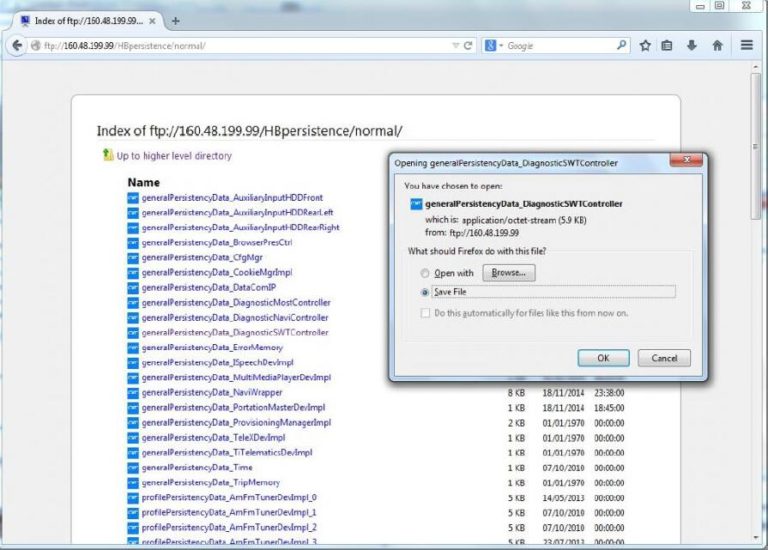This screenshot has height=550, width=768.
Task: Click the Browse... button
Action: [x=509, y=273]
